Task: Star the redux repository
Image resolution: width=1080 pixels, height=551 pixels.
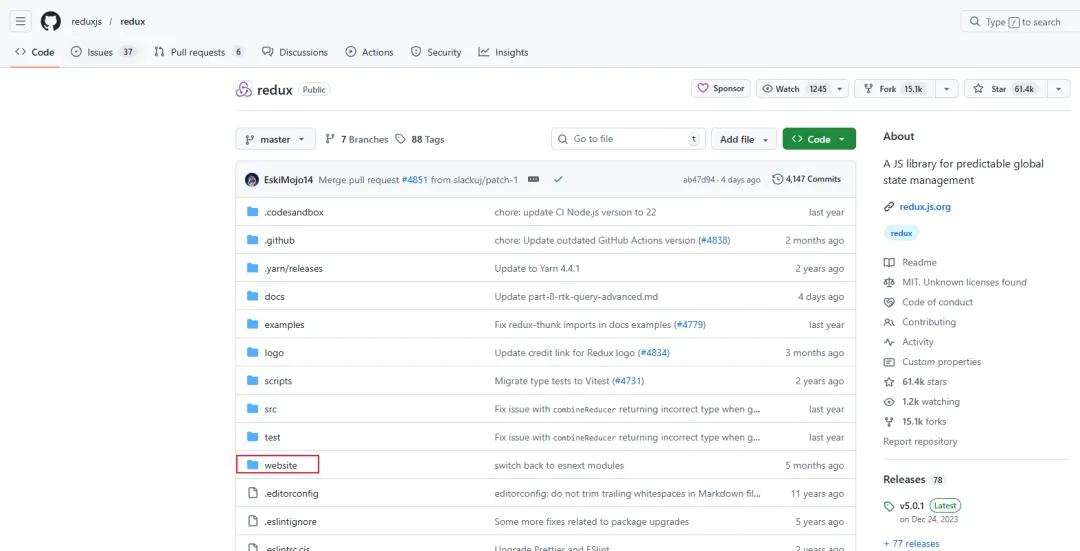Action: (x=1005, y=89)
